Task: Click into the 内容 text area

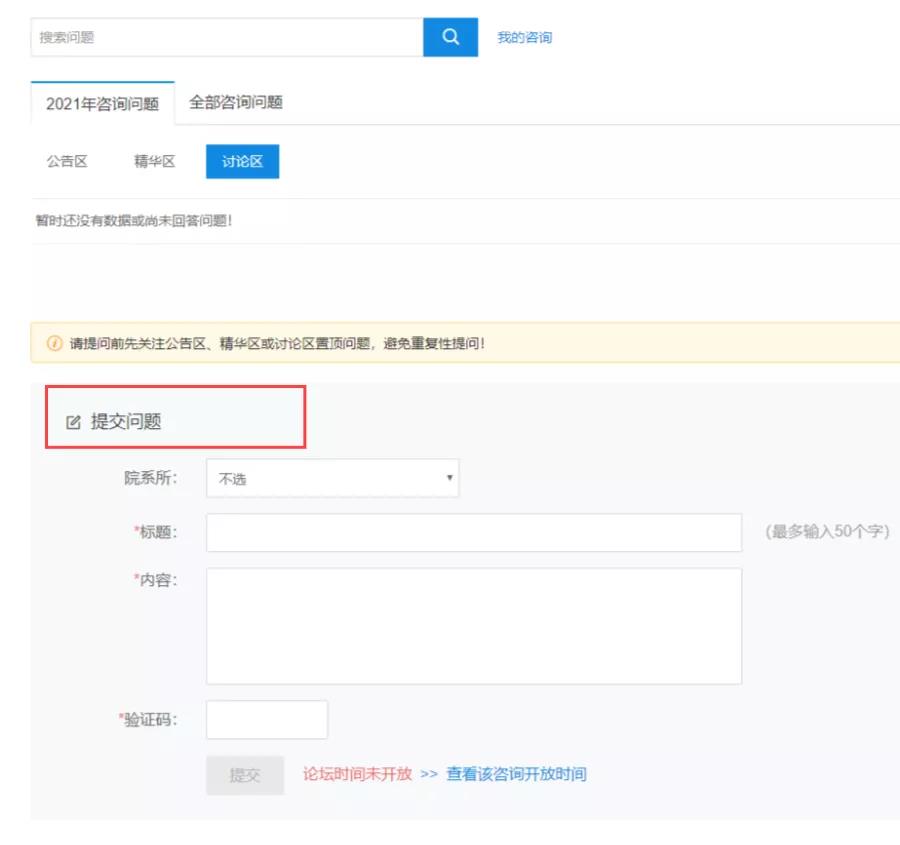Action: (x=474, y=626)
